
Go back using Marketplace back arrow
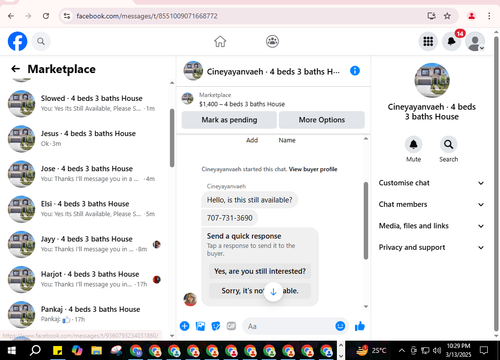click(x=16, y=69)
